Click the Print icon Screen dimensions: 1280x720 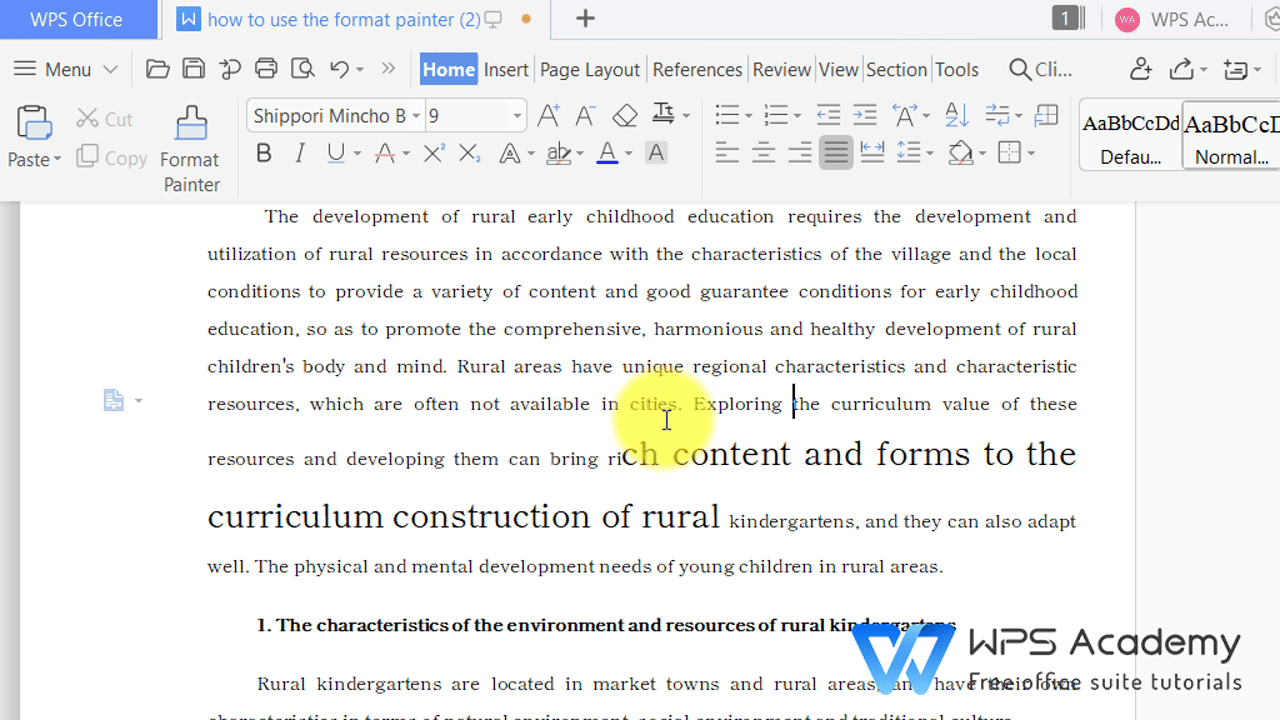[x=265, y=69]
